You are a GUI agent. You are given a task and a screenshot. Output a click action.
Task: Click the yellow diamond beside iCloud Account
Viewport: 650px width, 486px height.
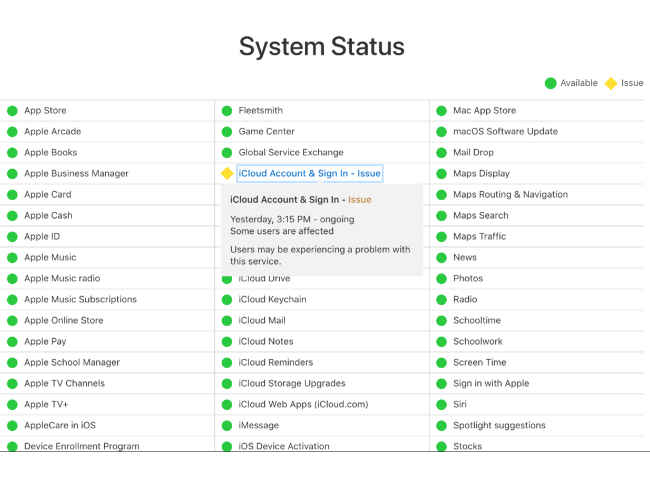227,173
